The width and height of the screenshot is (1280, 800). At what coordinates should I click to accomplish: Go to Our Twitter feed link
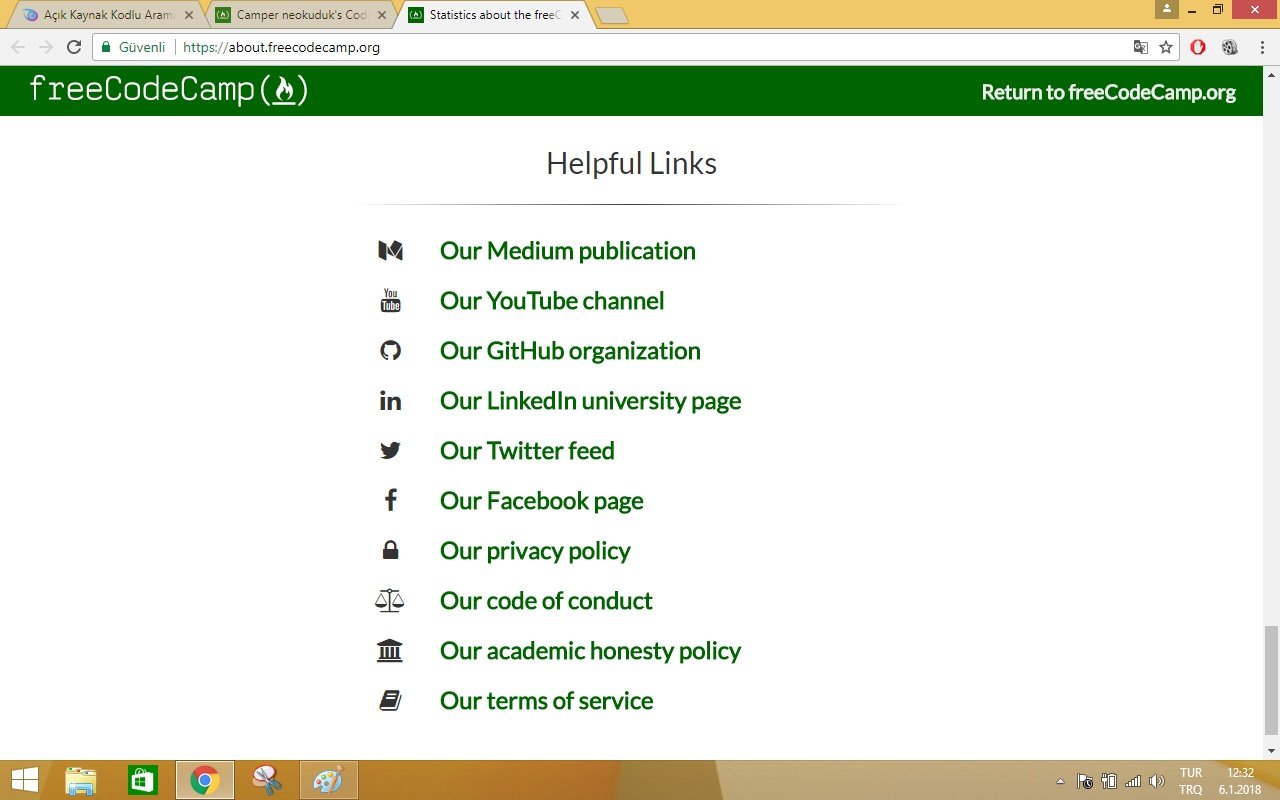(x=527, y=451)
